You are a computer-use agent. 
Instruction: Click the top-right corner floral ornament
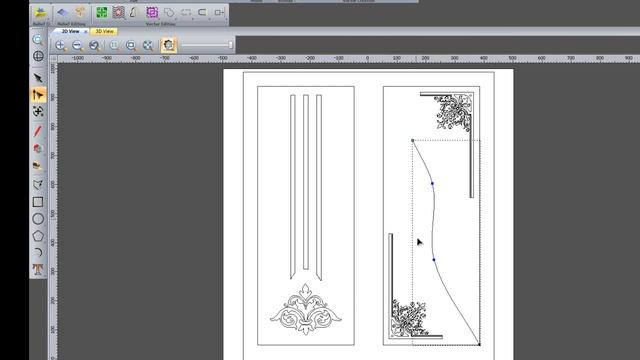pyautogui.click(x=453, y=112)
